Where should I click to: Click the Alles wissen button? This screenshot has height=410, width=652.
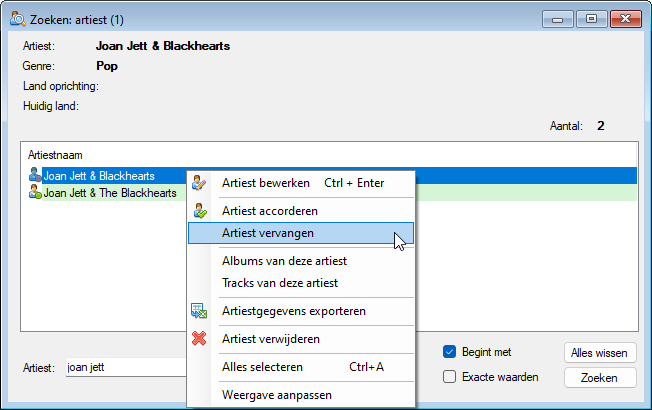[600, 353]
